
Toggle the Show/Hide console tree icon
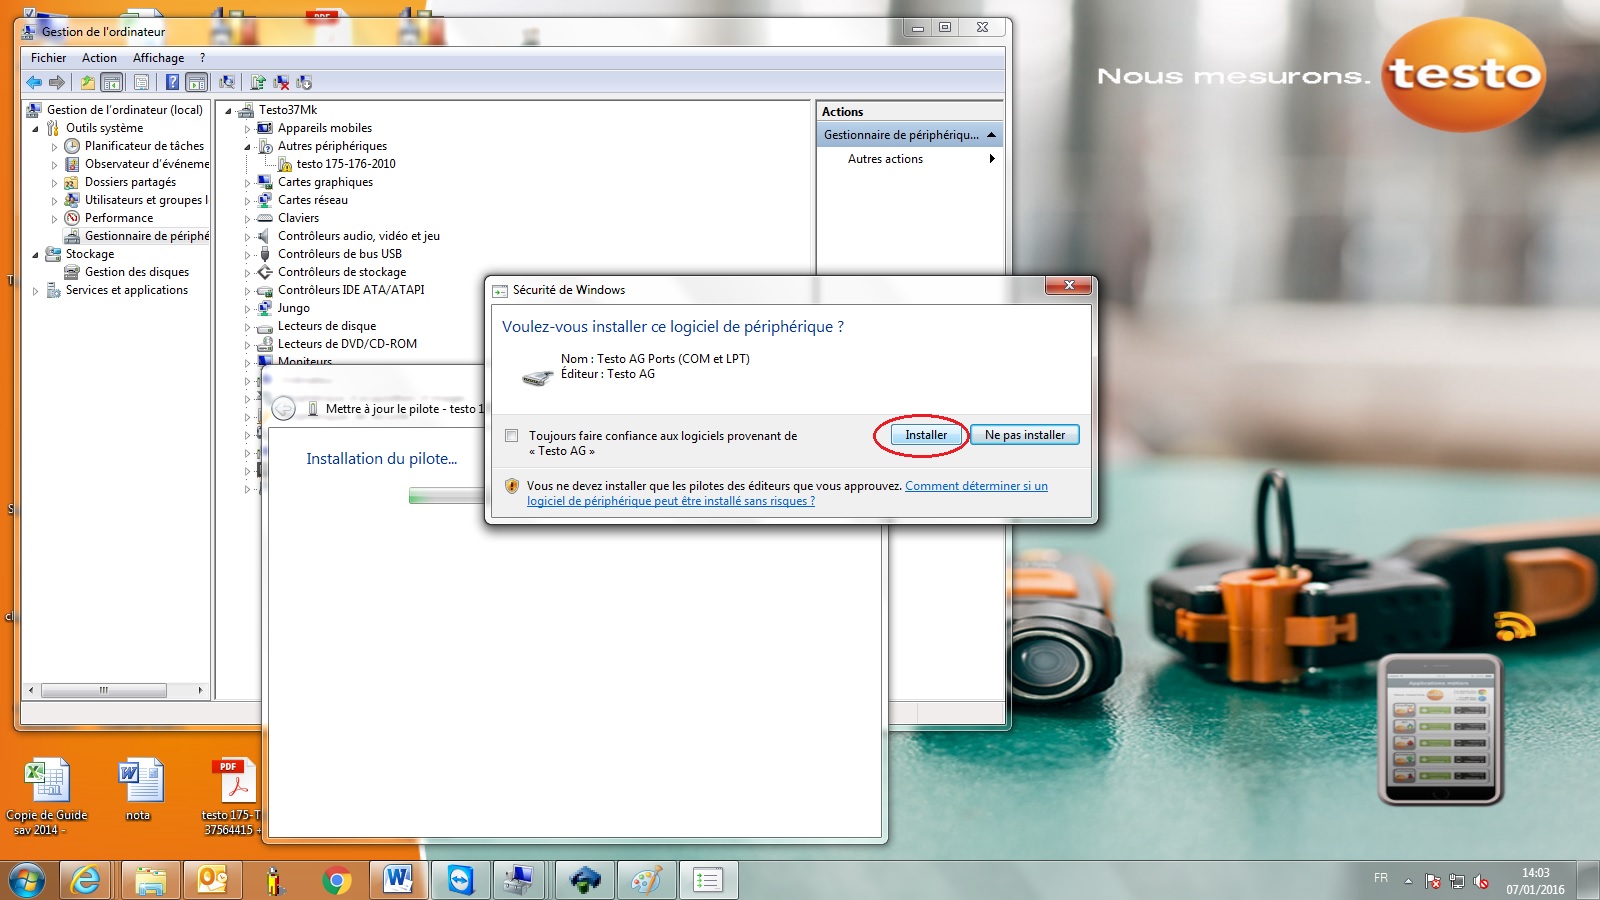point(112,82)
